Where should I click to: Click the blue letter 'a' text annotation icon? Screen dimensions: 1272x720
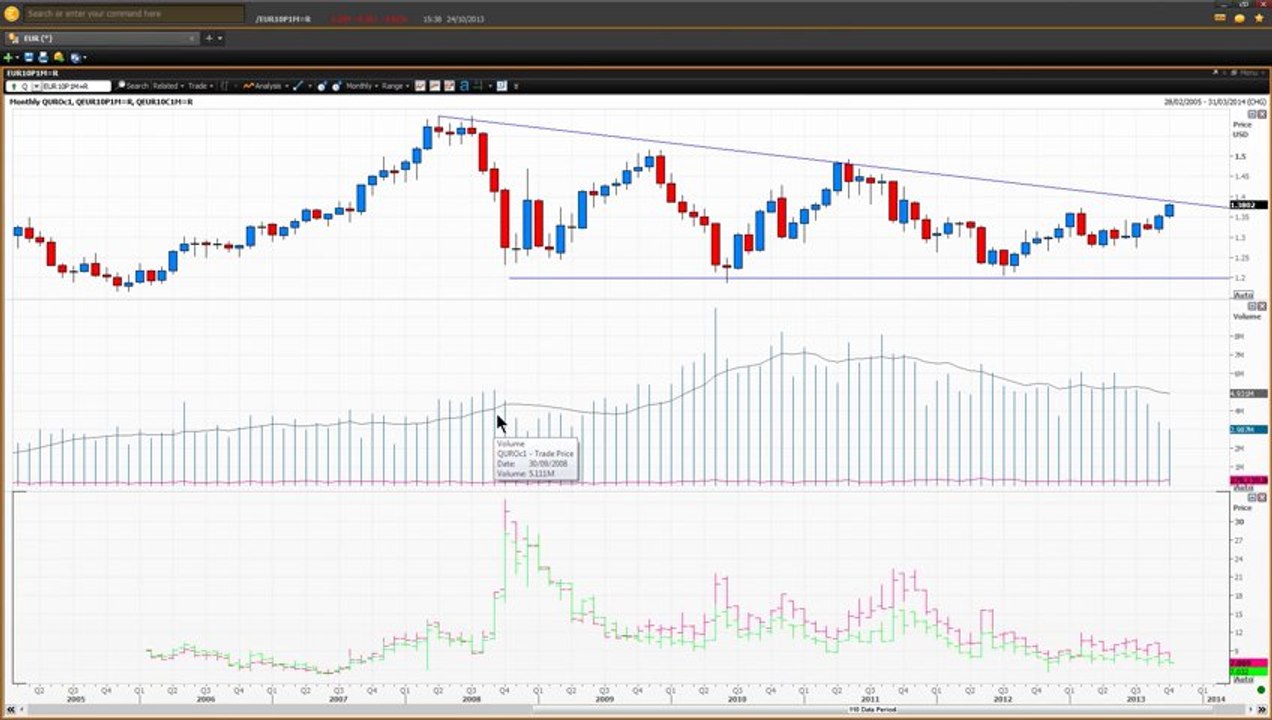(x=464, y=86)
